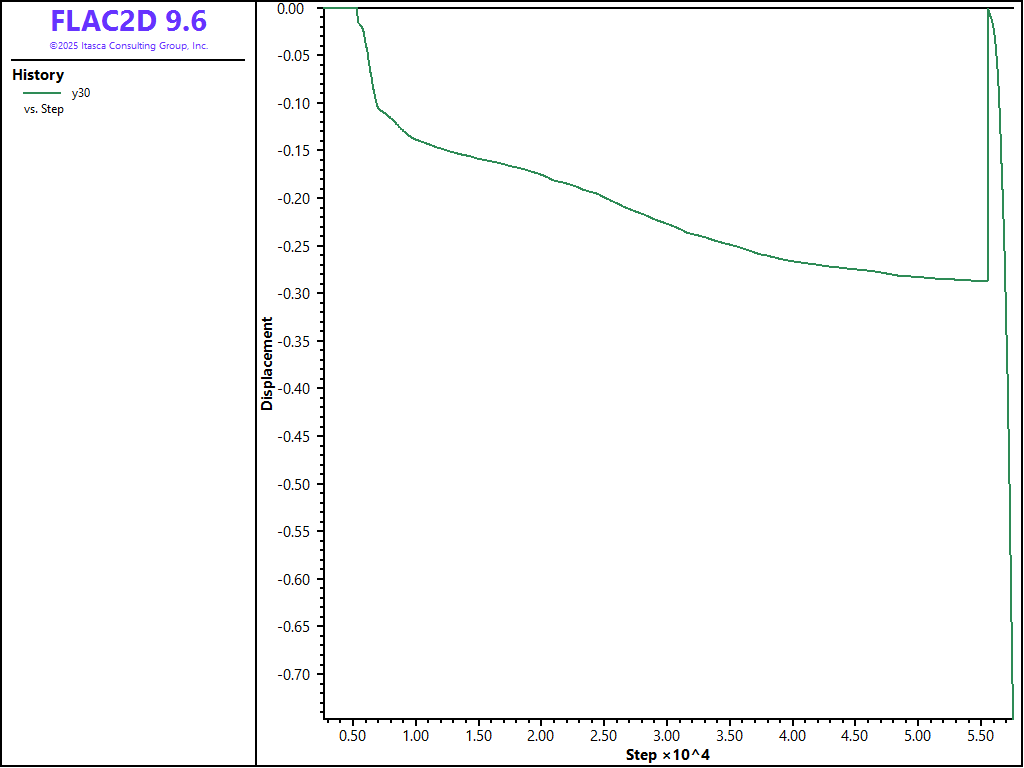Click the 'Step ×10^4' x-axis label
This screenshot has height=768, width=1024.
click(668, 754)
